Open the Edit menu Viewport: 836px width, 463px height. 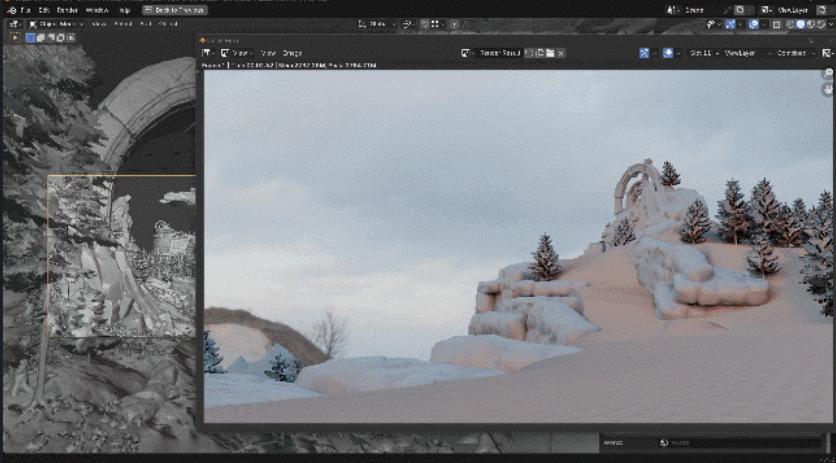click(x=44, y=10)
